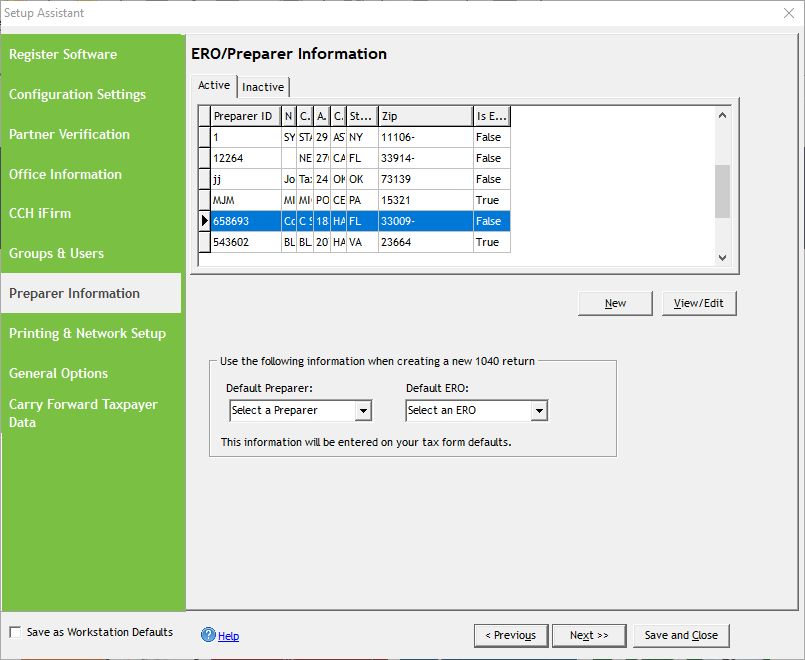Go to Printing & Network Setup
805x660 pixels.
click(87, 333)
